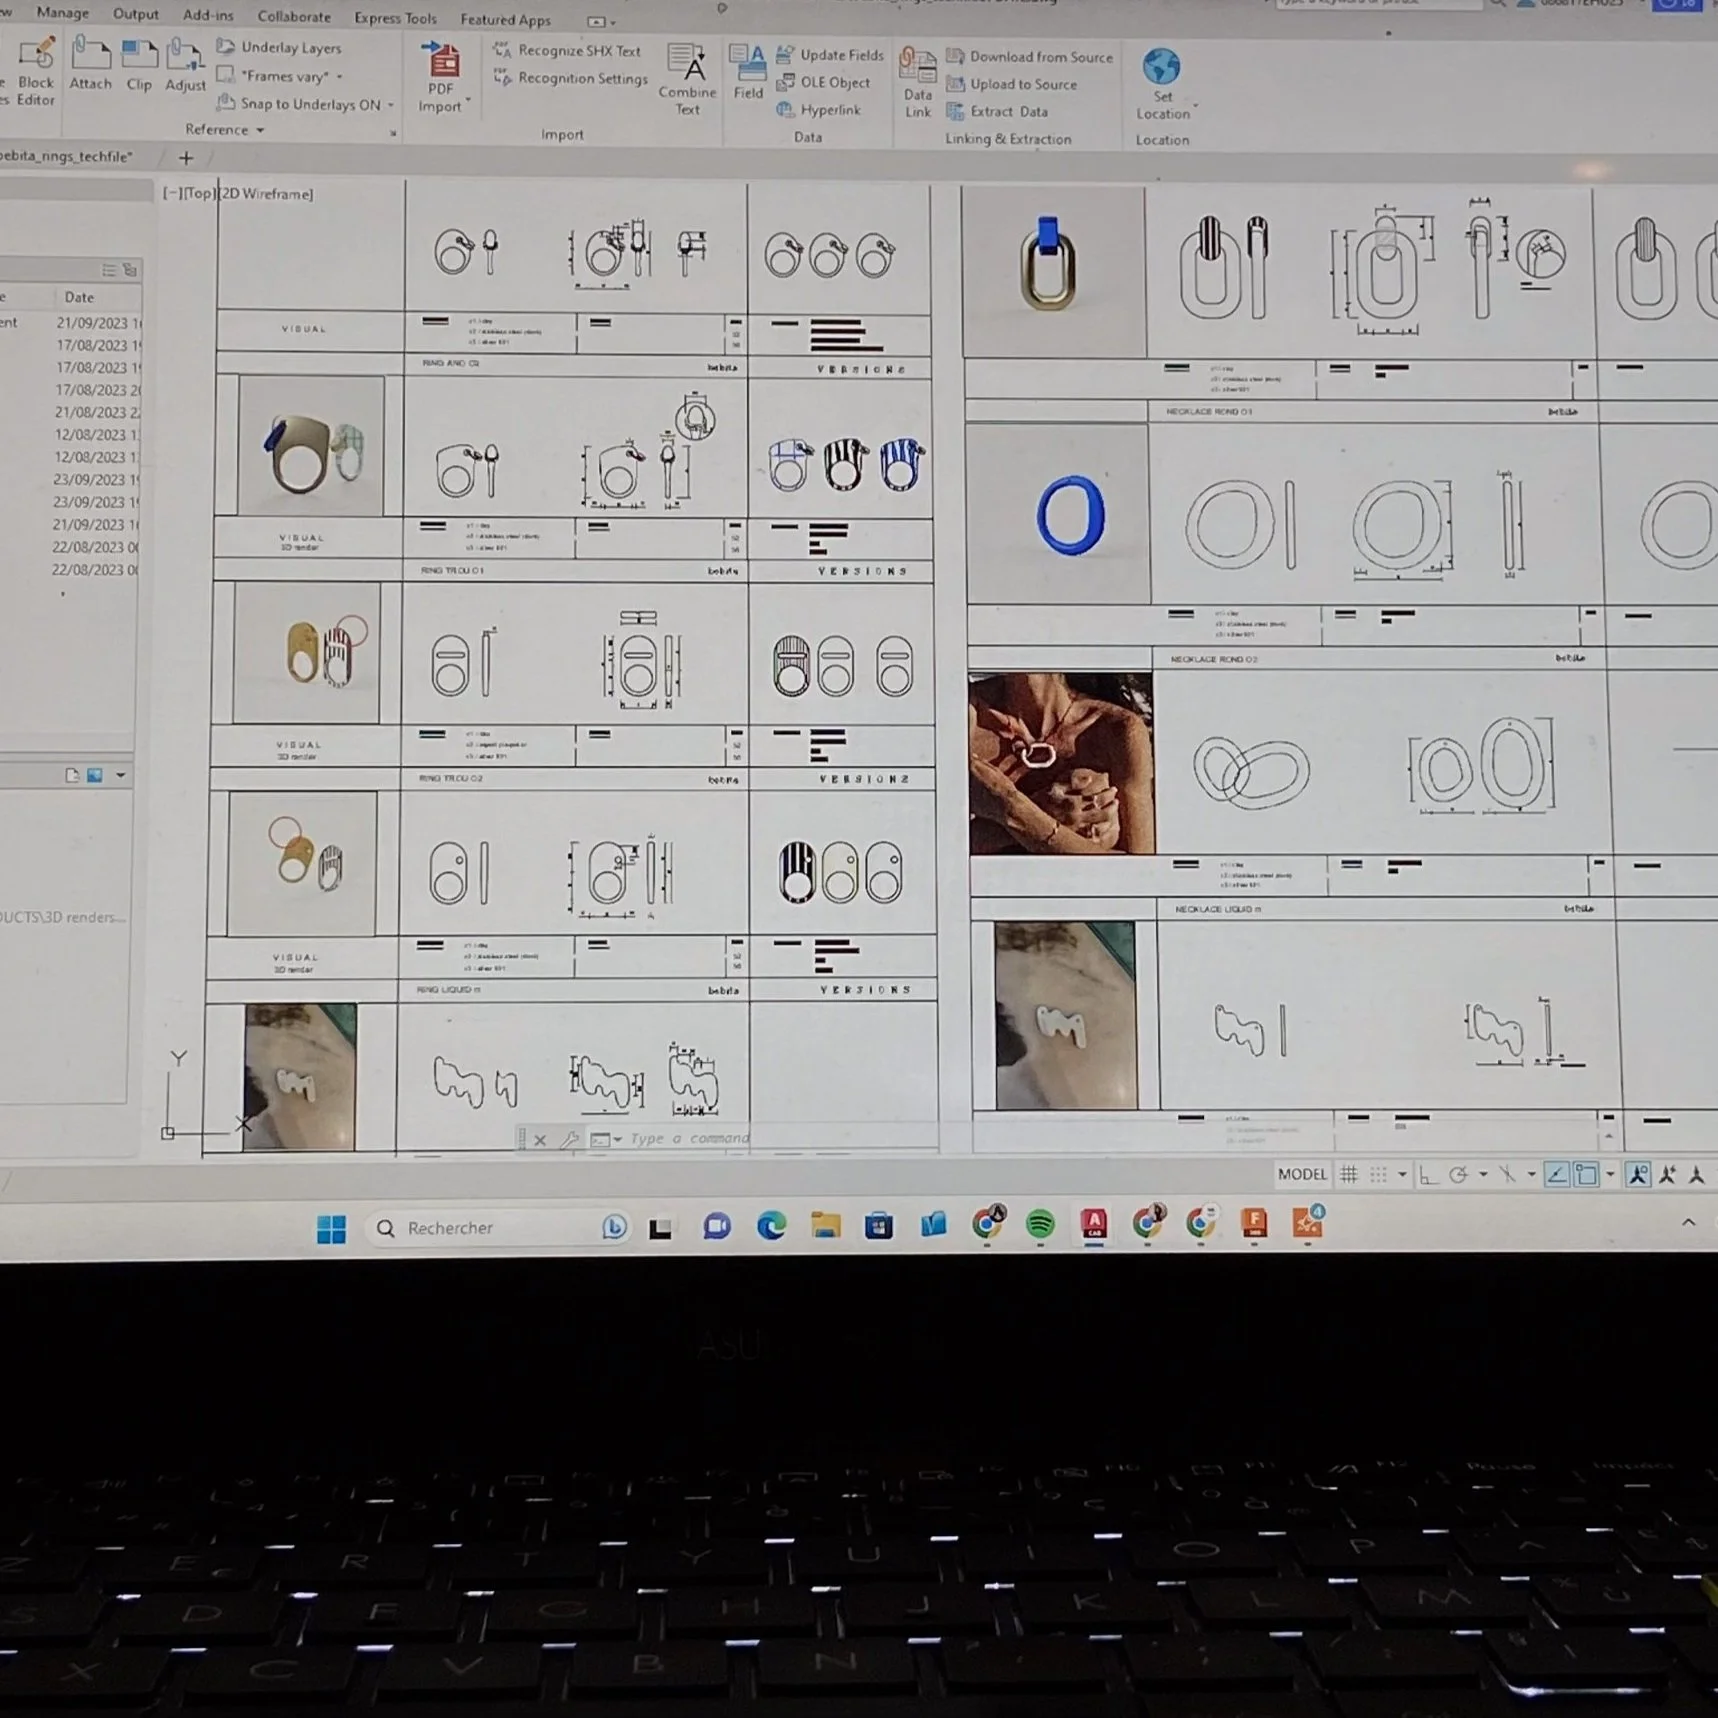Close the command line with X
Screen dimensions: 1718x1718
click(540, 1139)
